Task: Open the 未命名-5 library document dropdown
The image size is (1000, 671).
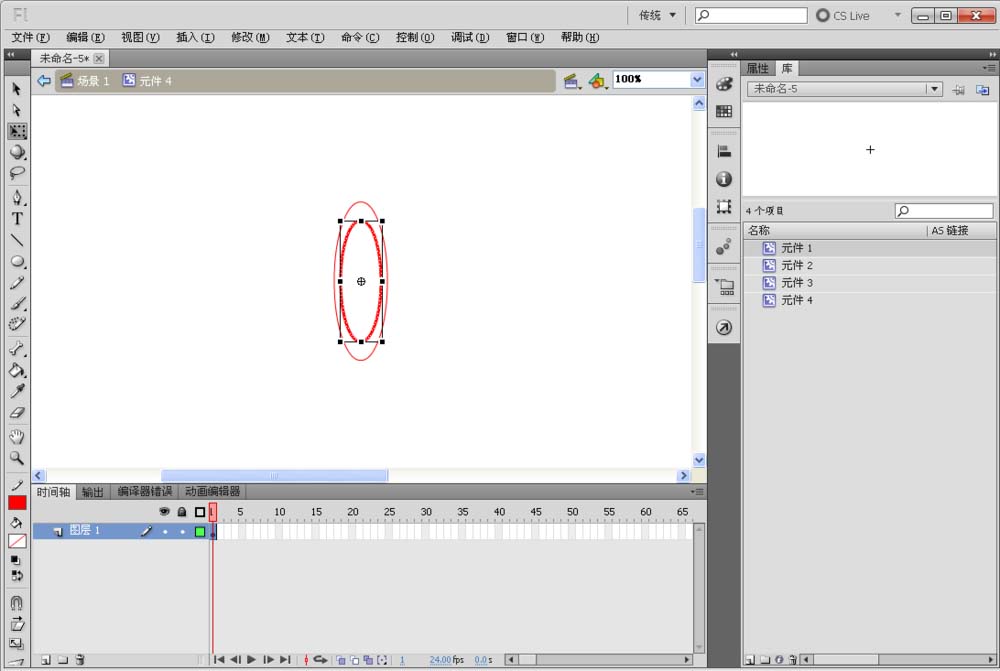Action: coord(934,89)
